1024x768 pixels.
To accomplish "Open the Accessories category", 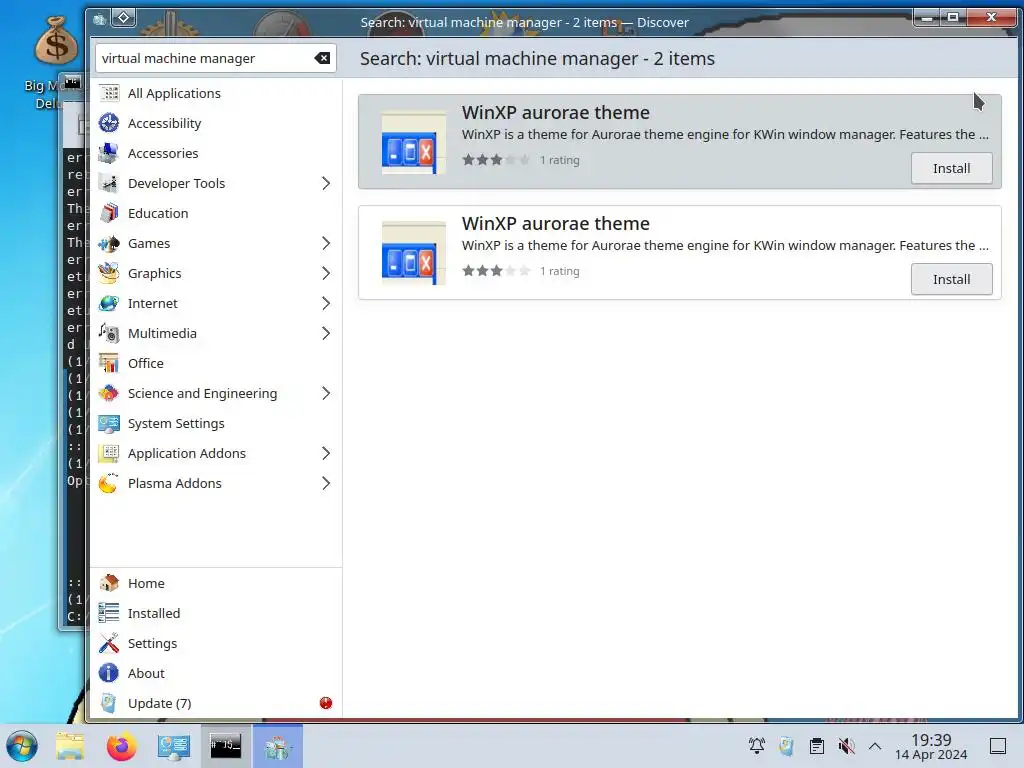I will 216,153.
